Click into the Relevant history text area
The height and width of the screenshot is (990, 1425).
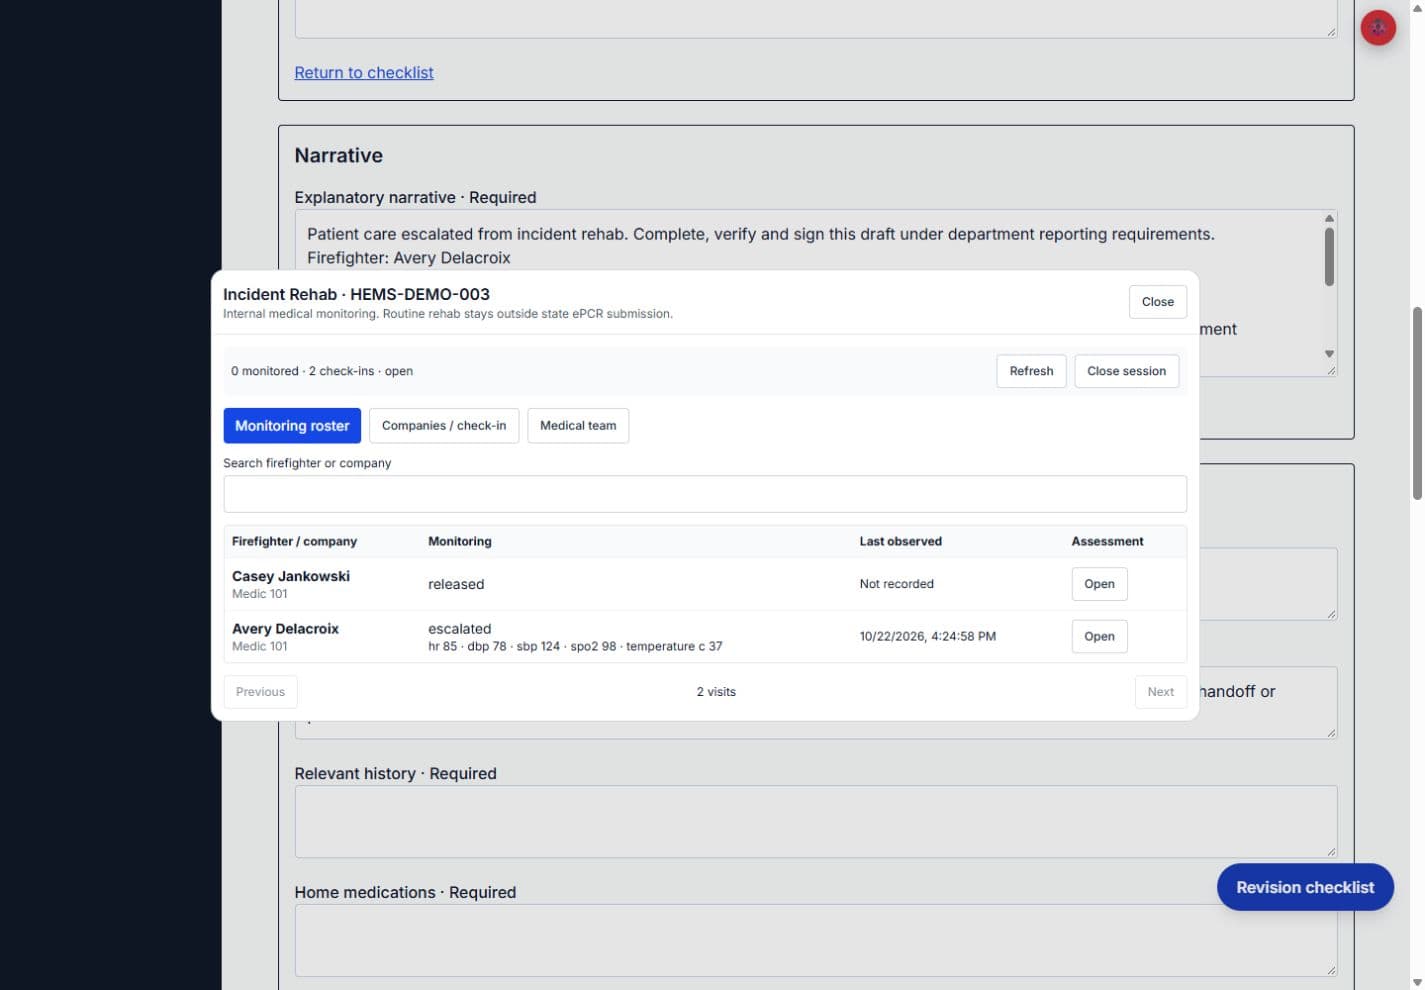[x=816, y=822]
